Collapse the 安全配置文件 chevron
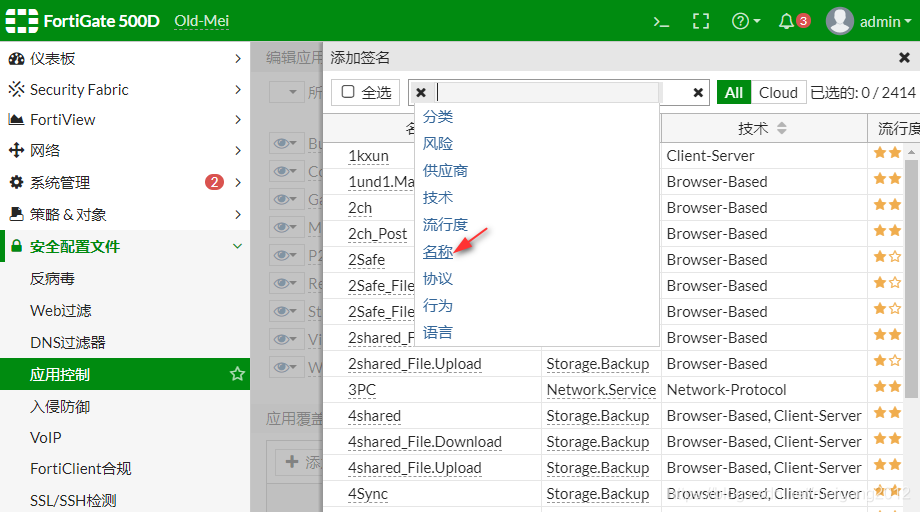 pyautogui.click(x=238, y=246)
